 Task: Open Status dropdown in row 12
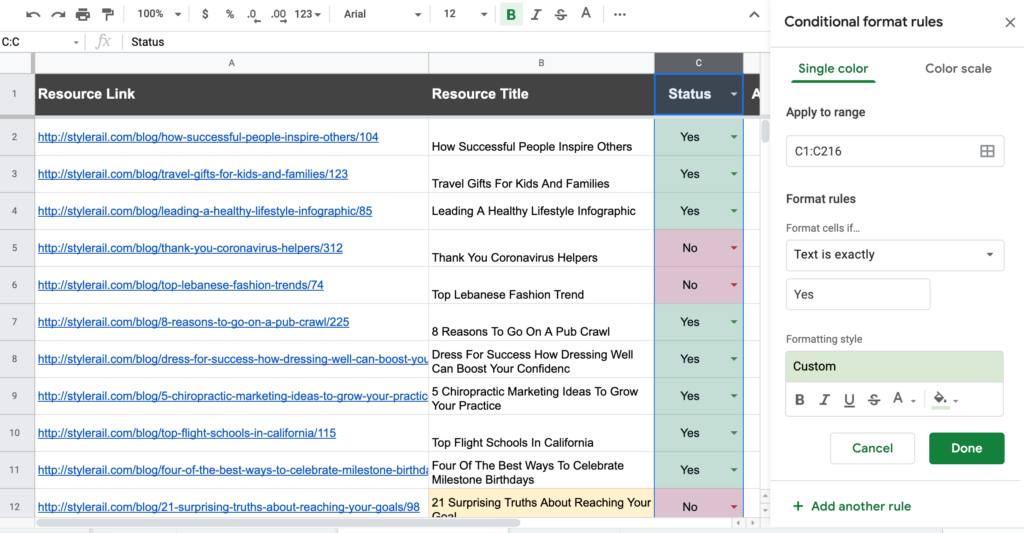[733, 507]
